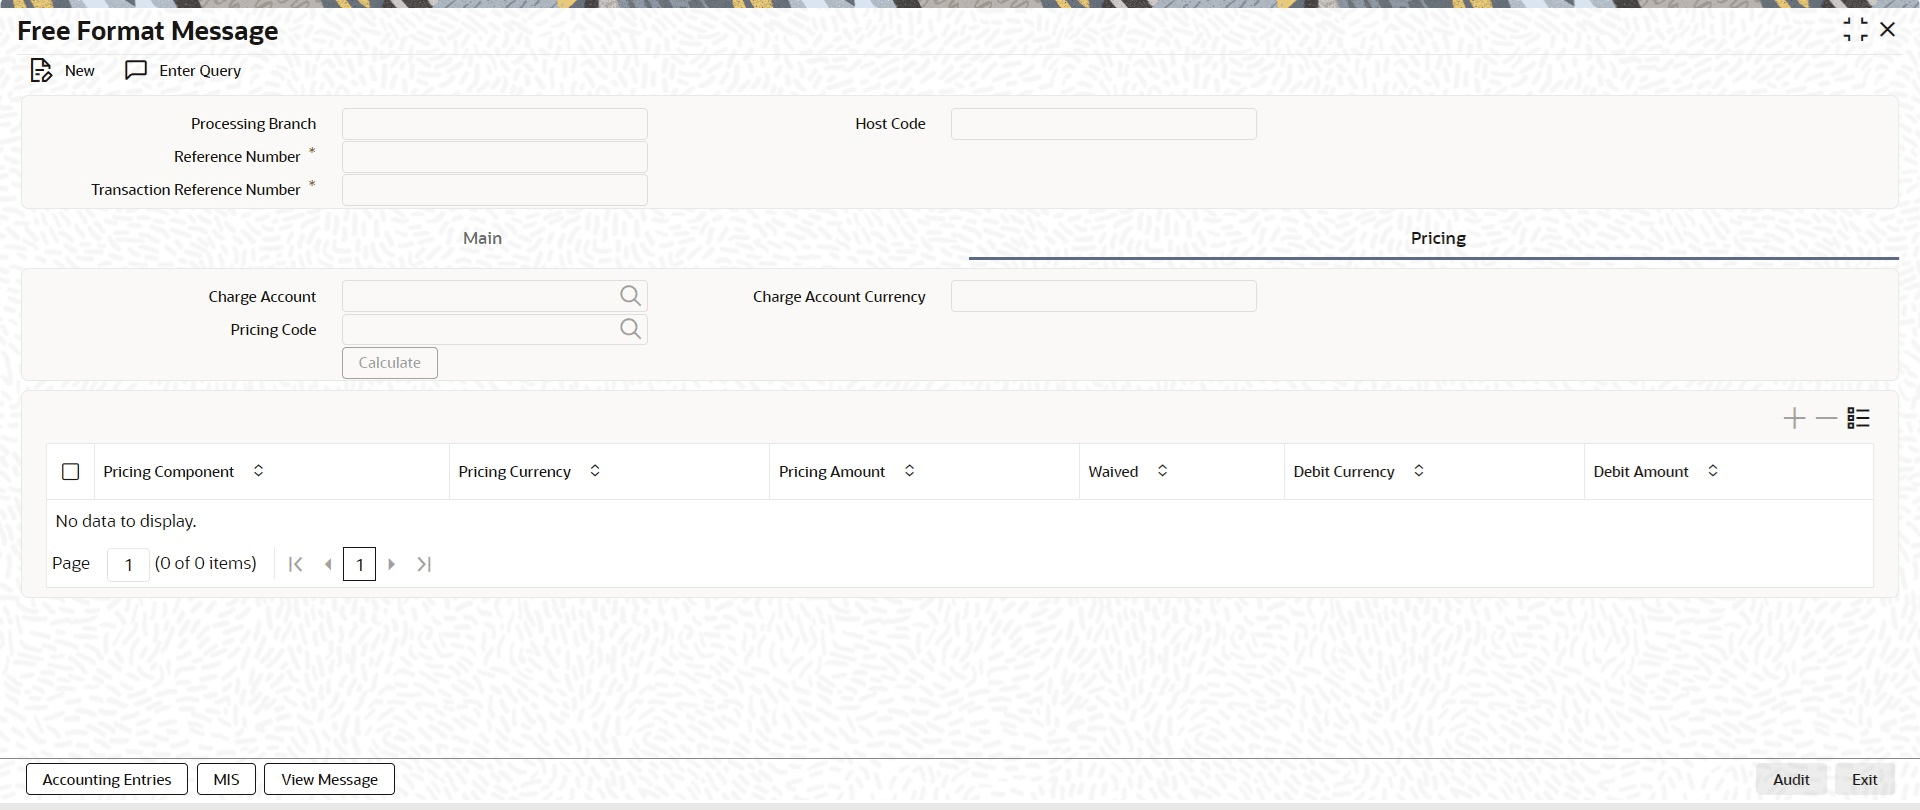The width and height of the screenshot is (1920, 810).
Task: Focus the Host Code field
Action: (1104, 124)
